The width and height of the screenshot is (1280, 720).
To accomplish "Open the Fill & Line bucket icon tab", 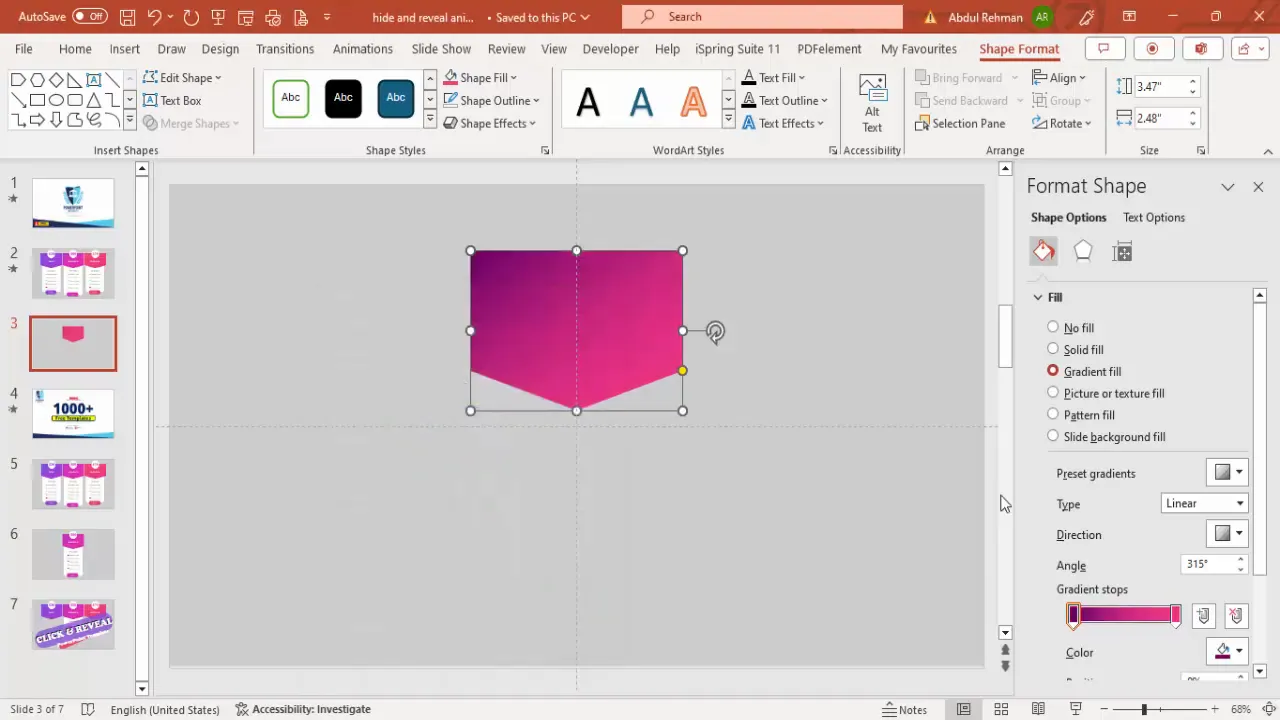I will tap(1043, 251).
